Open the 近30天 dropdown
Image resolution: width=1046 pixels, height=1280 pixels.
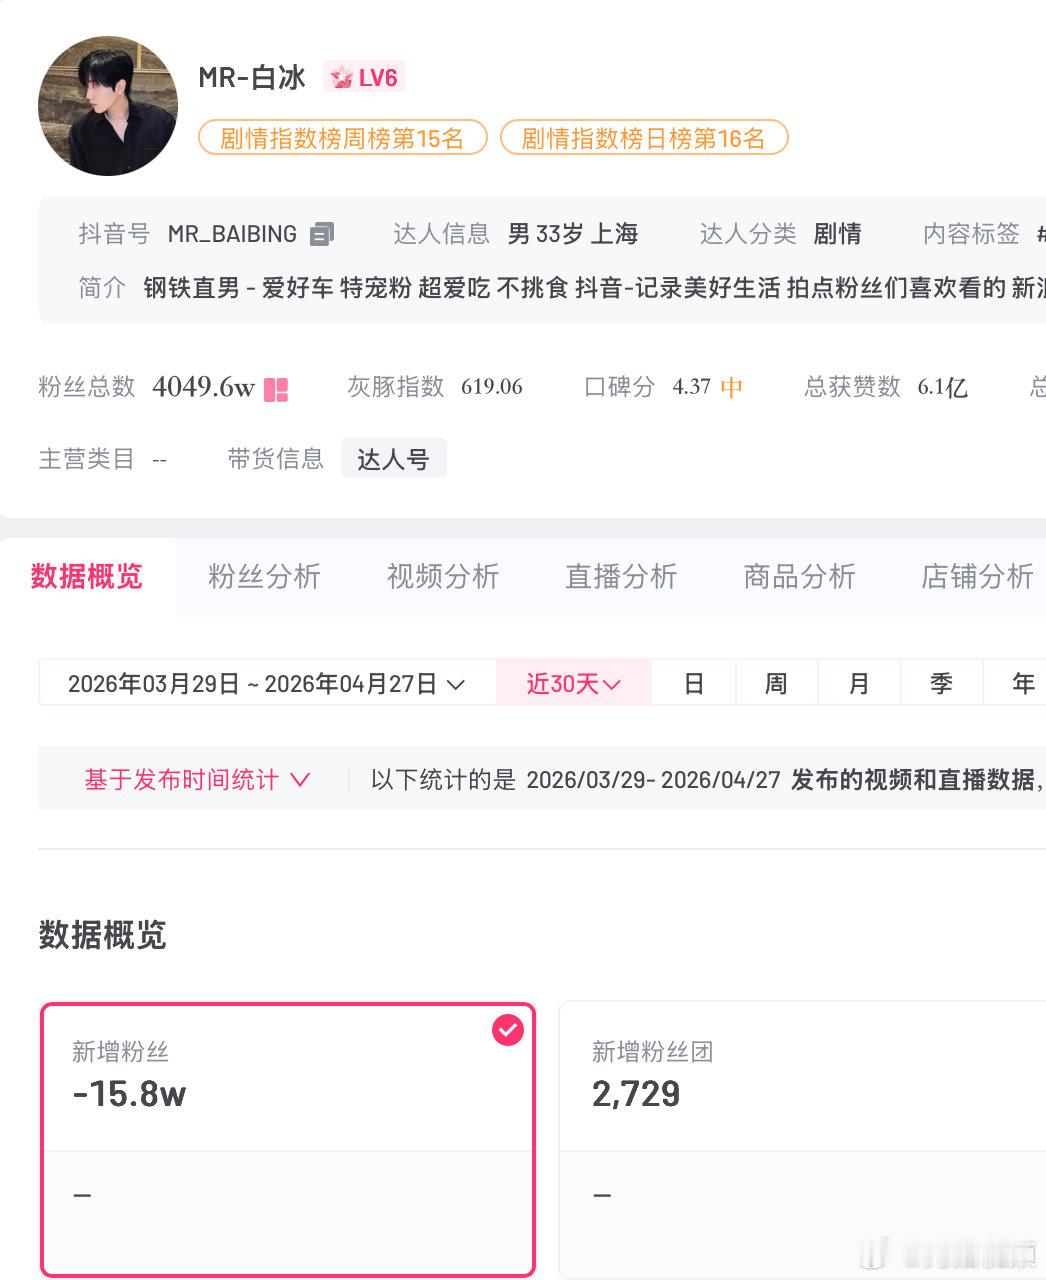573,683
